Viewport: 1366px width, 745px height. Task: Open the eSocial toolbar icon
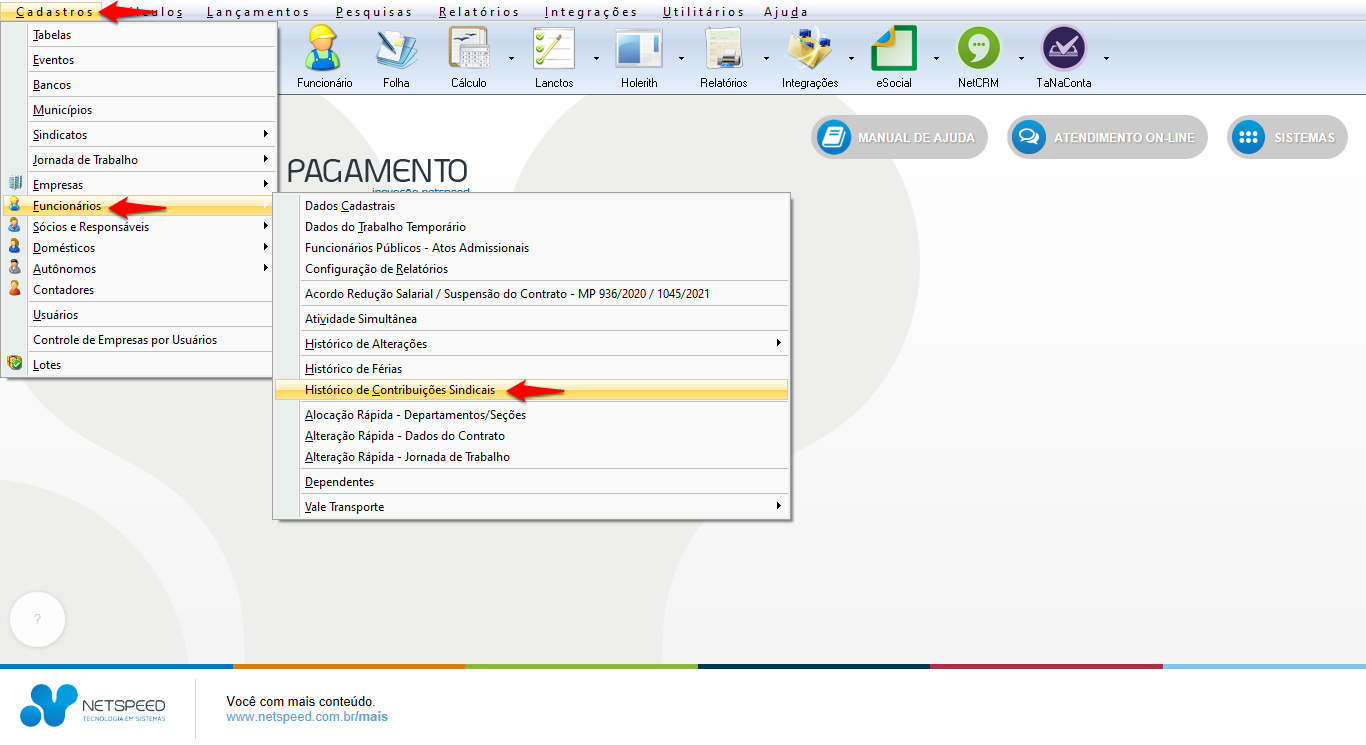tap(893, 56)
